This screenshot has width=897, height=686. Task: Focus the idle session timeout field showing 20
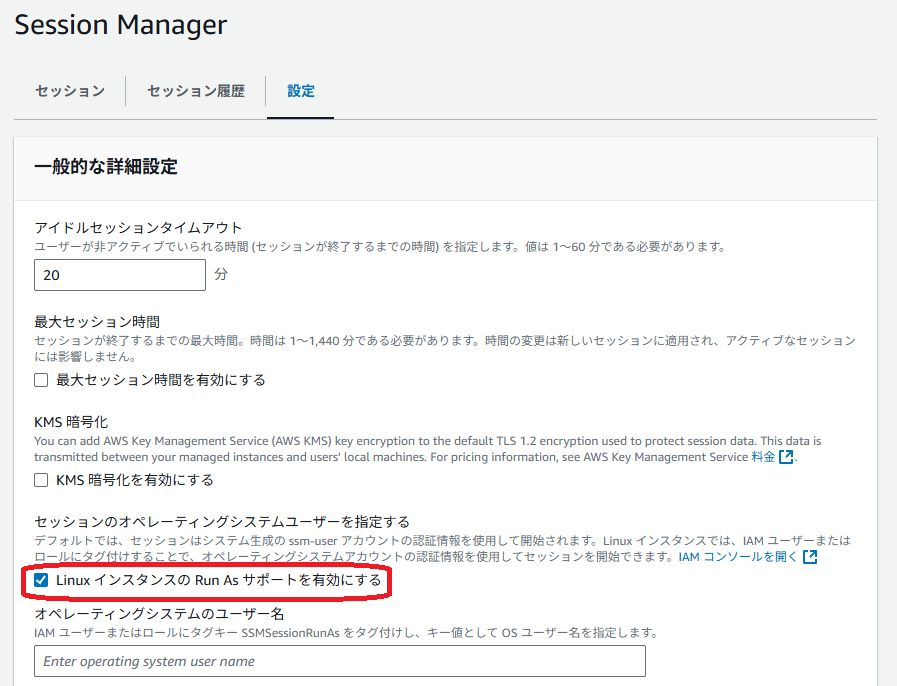(x=120, y=275)
